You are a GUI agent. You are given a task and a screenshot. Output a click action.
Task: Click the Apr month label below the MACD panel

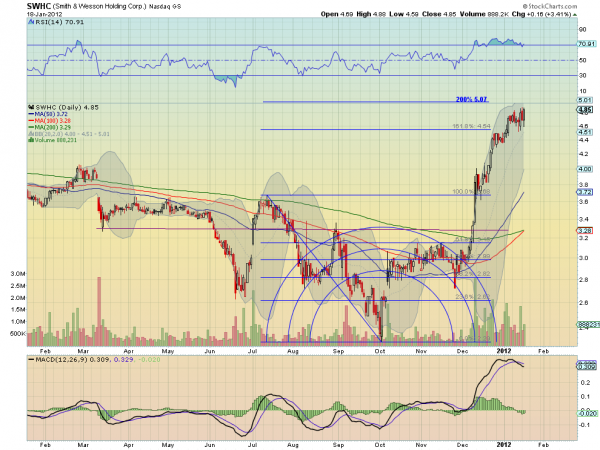coord(129,445)
